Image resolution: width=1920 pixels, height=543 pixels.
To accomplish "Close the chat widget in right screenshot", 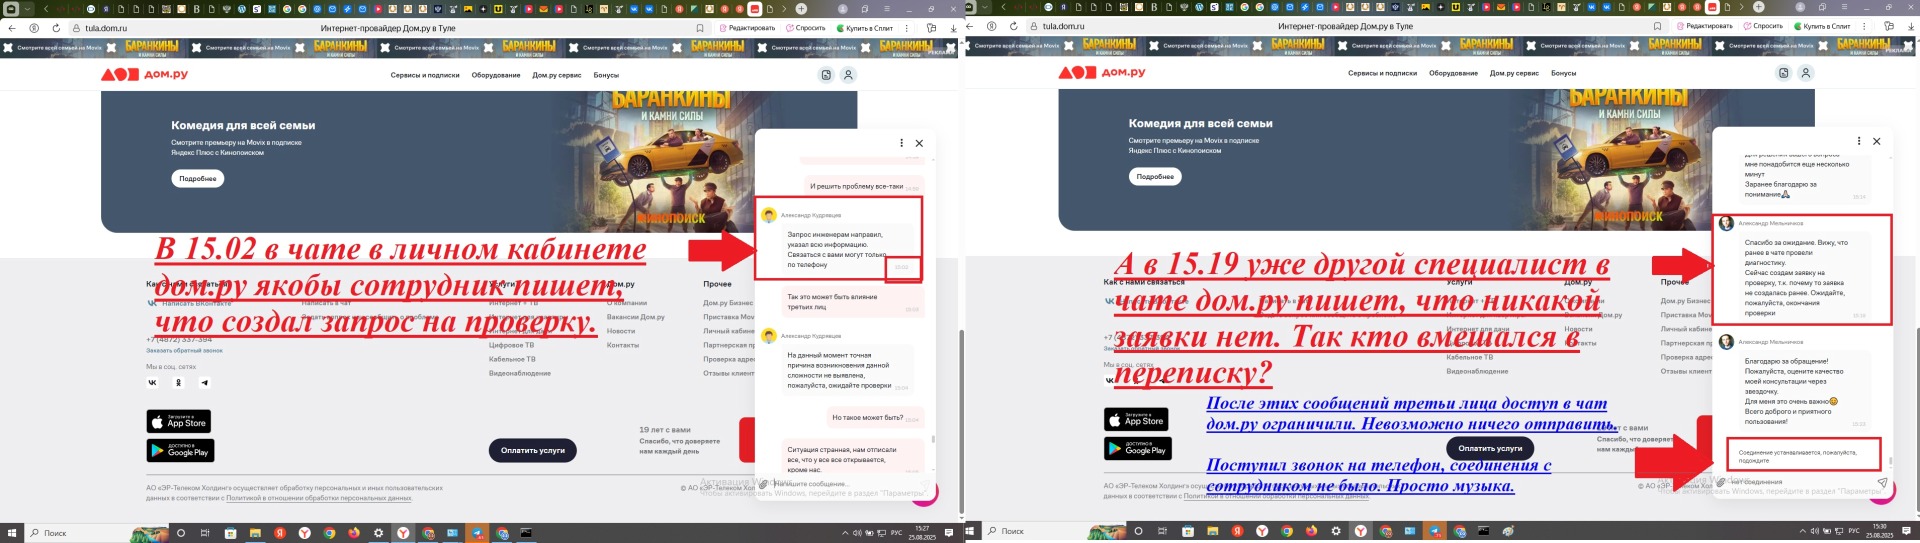I will coord(1877,141).
